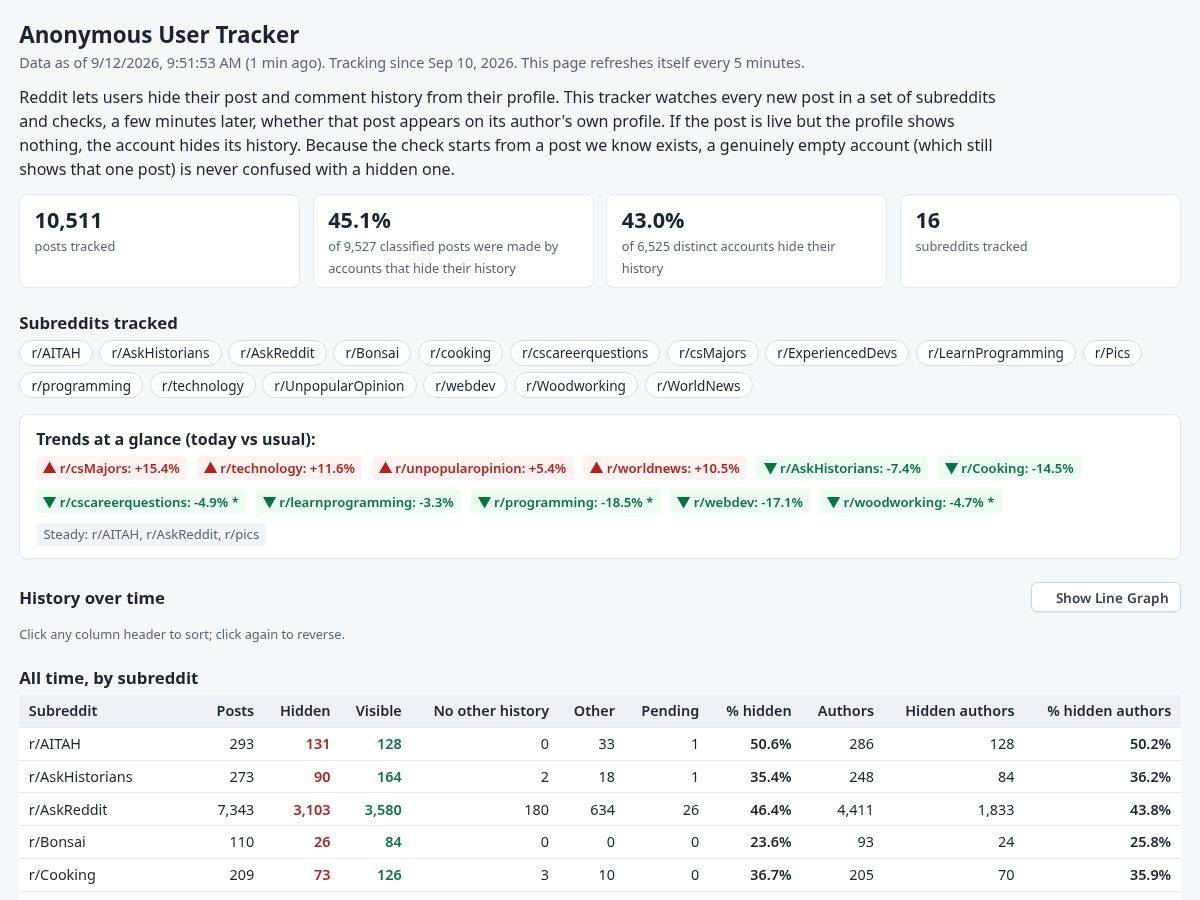Image resolution: width=1200 pixels, height=900 pixels.
Task: Click the r/learnprogramming -3.3% trend badge
Action: 359,502
